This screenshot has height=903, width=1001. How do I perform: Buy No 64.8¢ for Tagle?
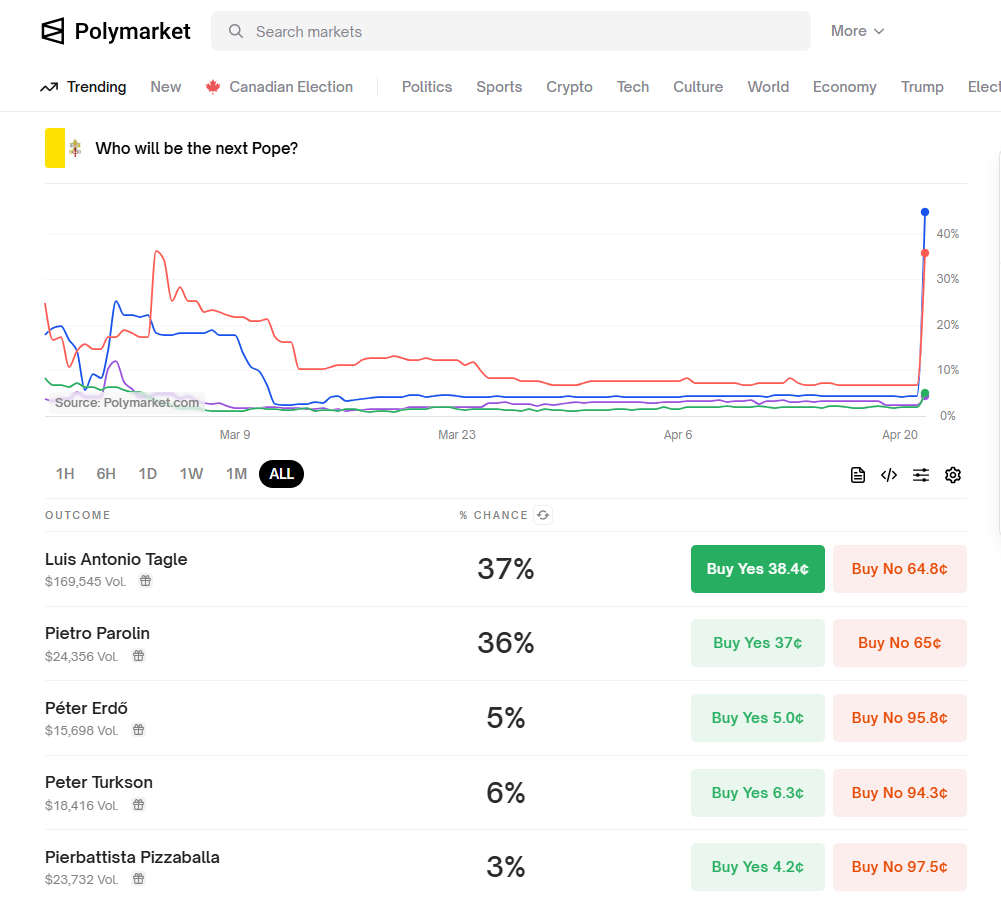pos(899,569)
